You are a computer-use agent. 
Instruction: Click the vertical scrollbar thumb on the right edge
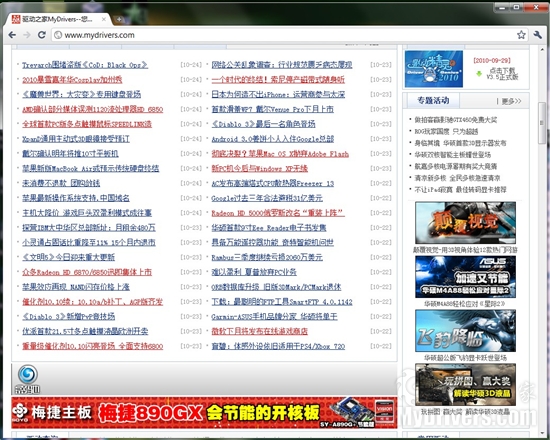click(542, 123)
